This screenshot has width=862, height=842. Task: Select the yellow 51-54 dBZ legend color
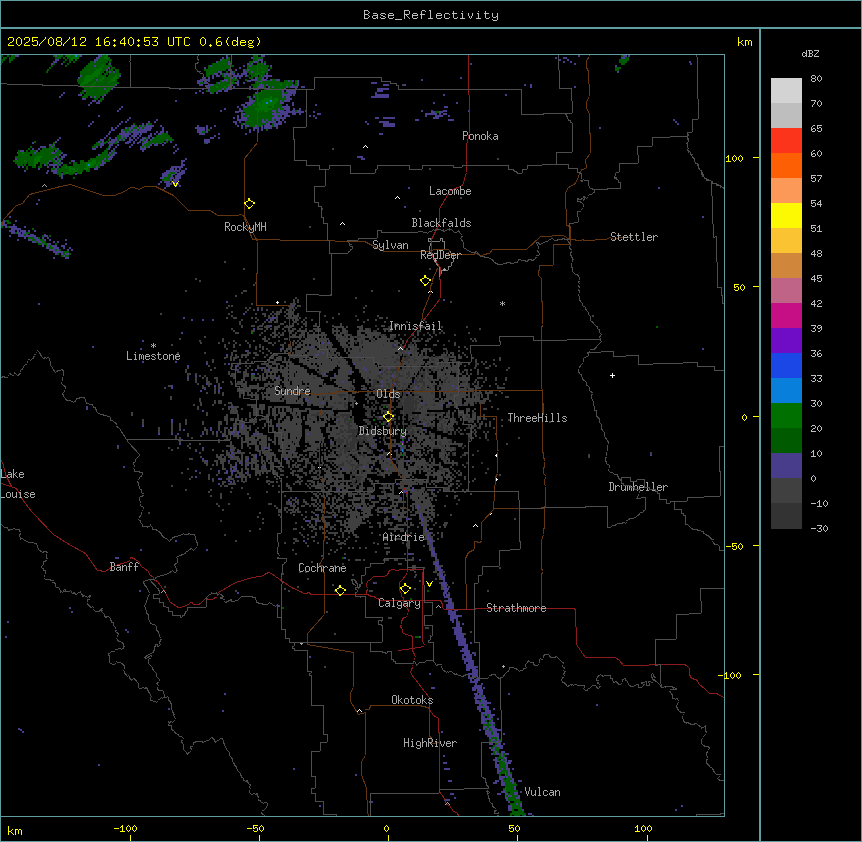point(786,216)
